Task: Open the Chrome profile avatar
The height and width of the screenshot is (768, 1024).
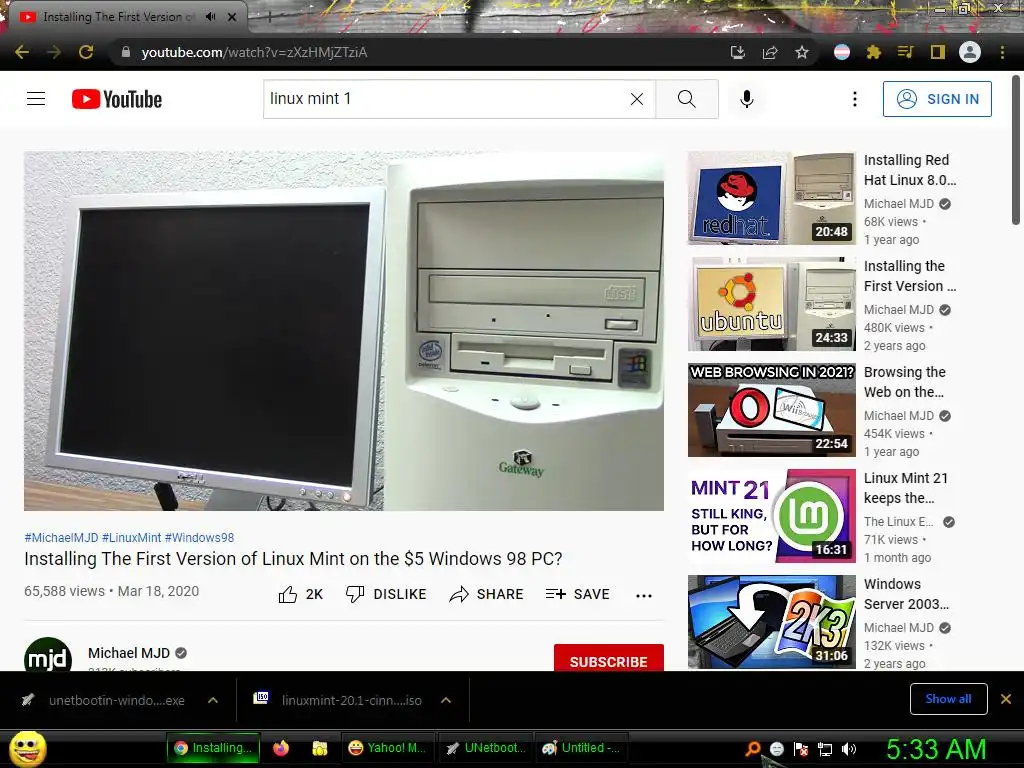Action: pos(970,52)
